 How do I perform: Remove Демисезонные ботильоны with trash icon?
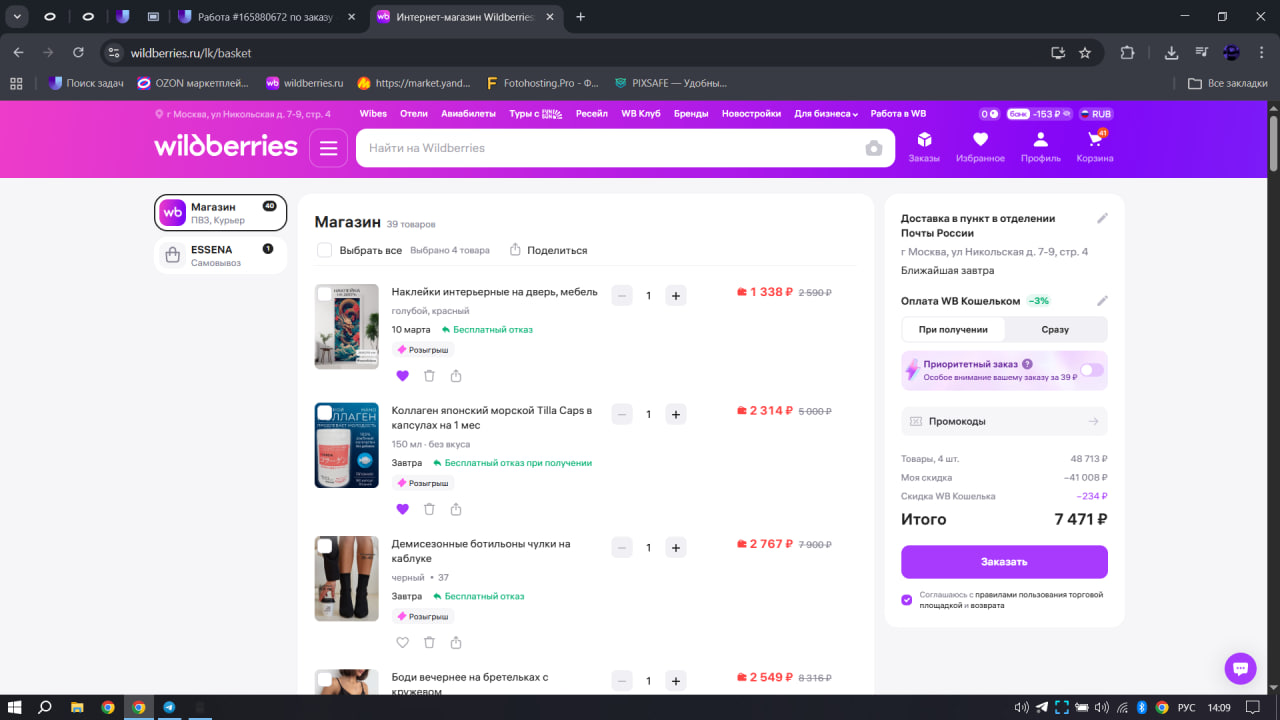(429, 643)
